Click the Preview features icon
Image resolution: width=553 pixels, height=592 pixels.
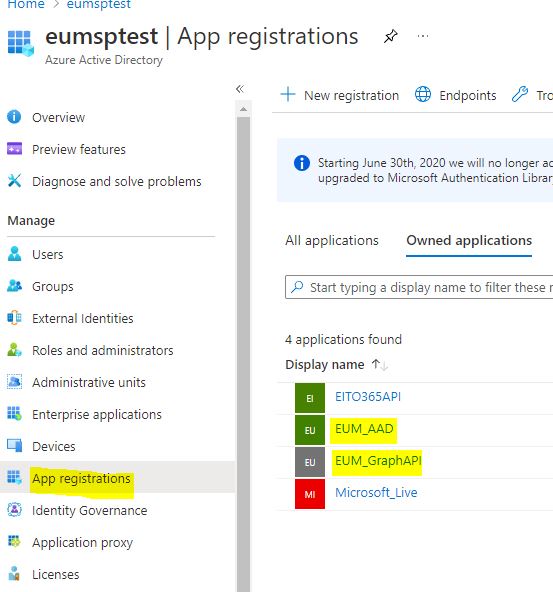14,149
